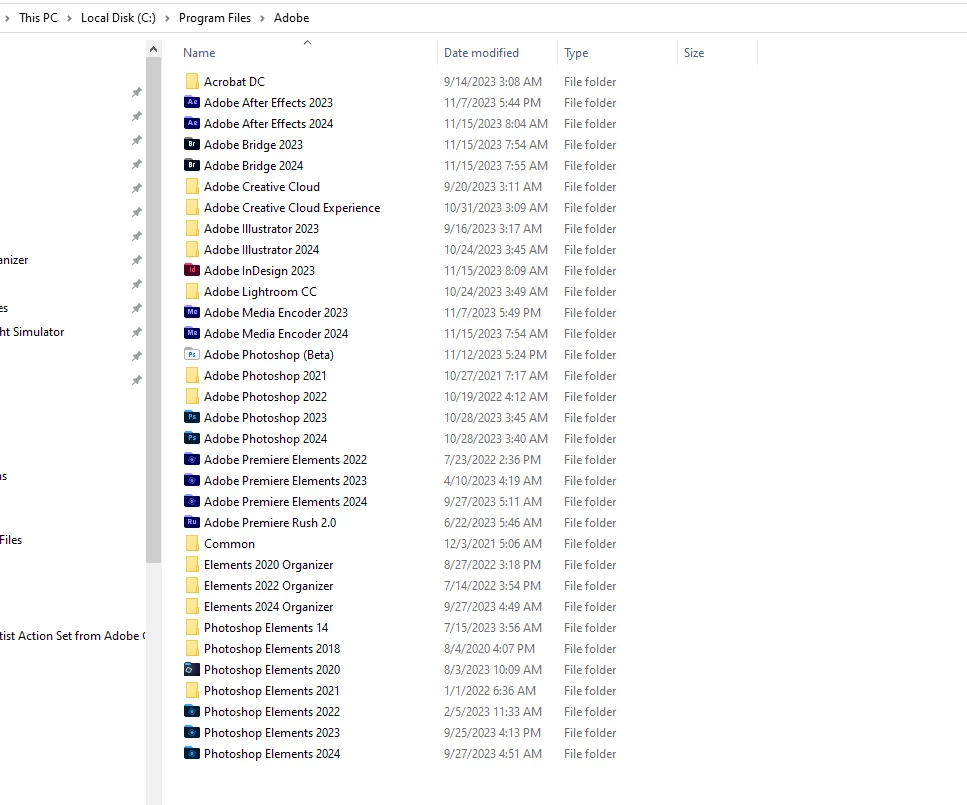
Task: Click the navigation pane scroll-up arrow
Action: click(154, 49)
